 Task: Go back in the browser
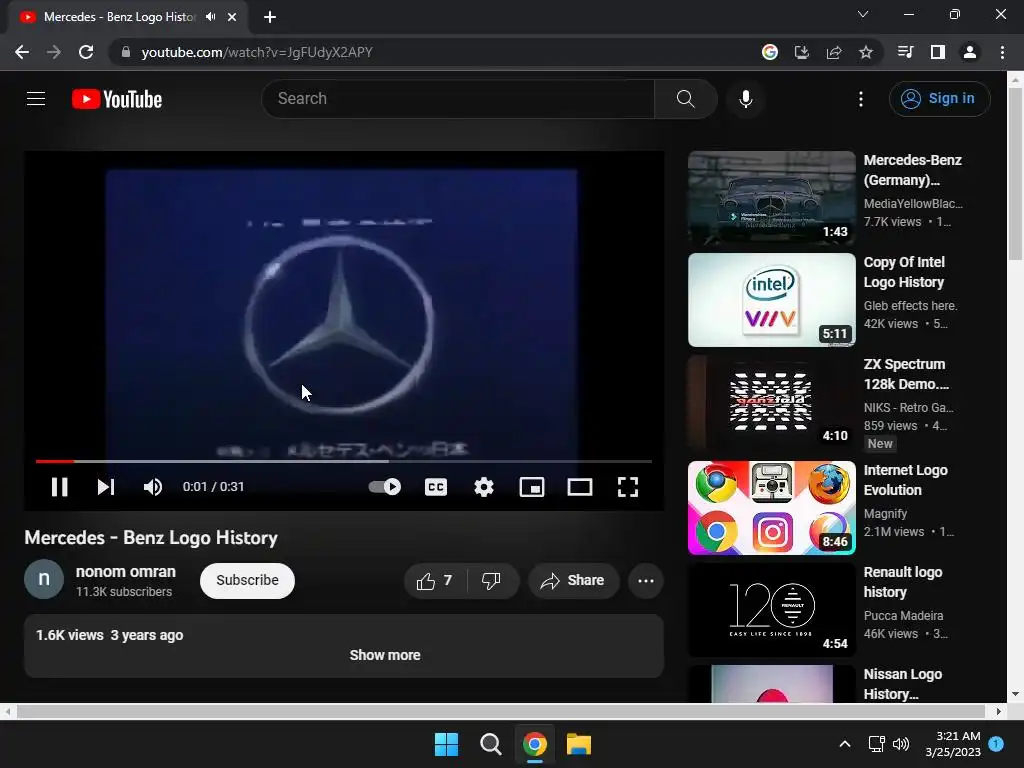coord(22,52)
